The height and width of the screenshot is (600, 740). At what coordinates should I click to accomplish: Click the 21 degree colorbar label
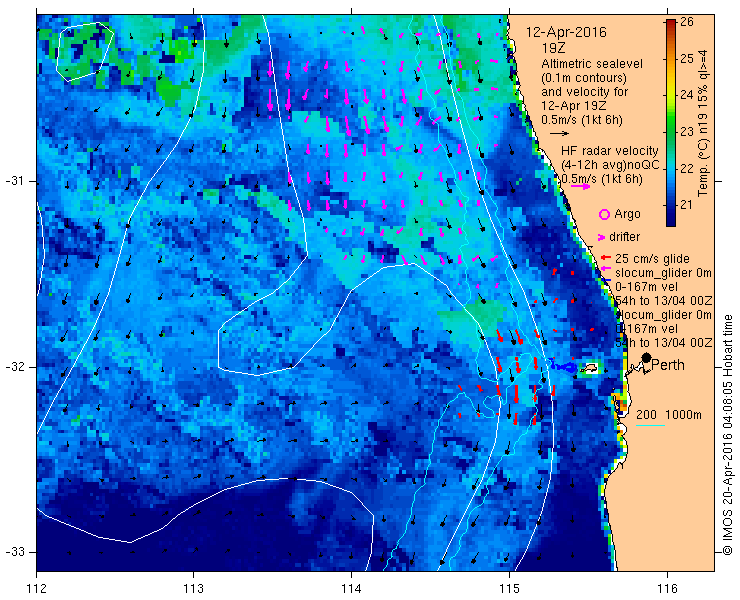coord(687,205)
